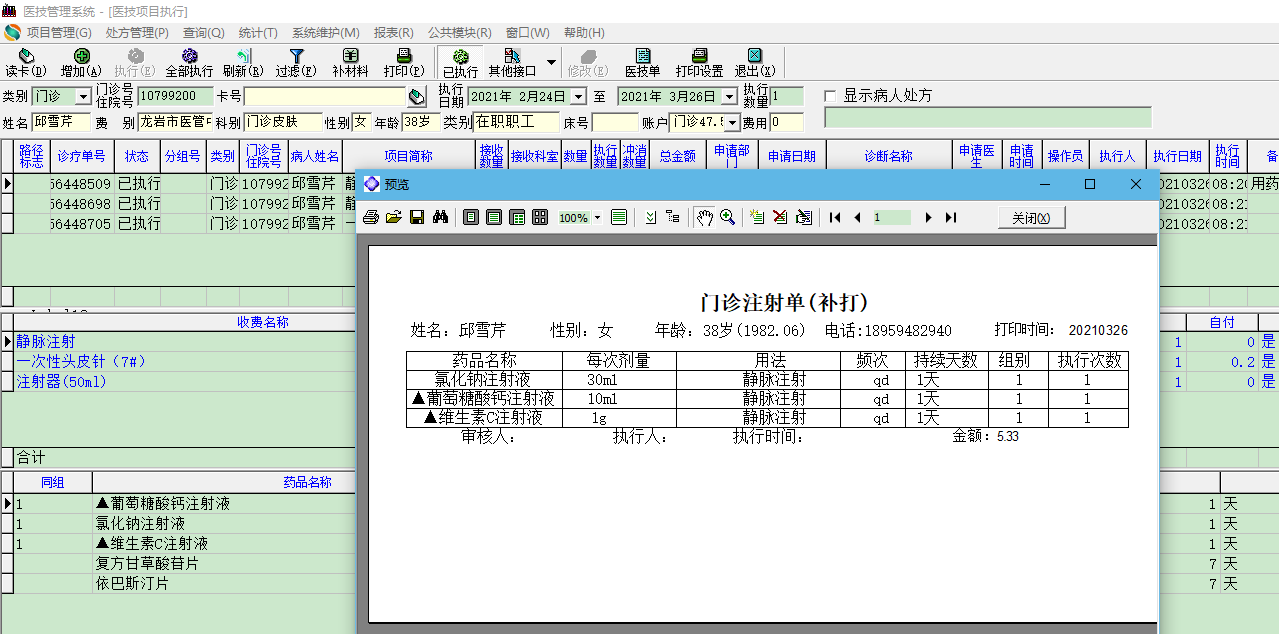The image size is (1279, 634).
Task: Click the 补材料 supplementary materials icon
Action: point(350,63)
